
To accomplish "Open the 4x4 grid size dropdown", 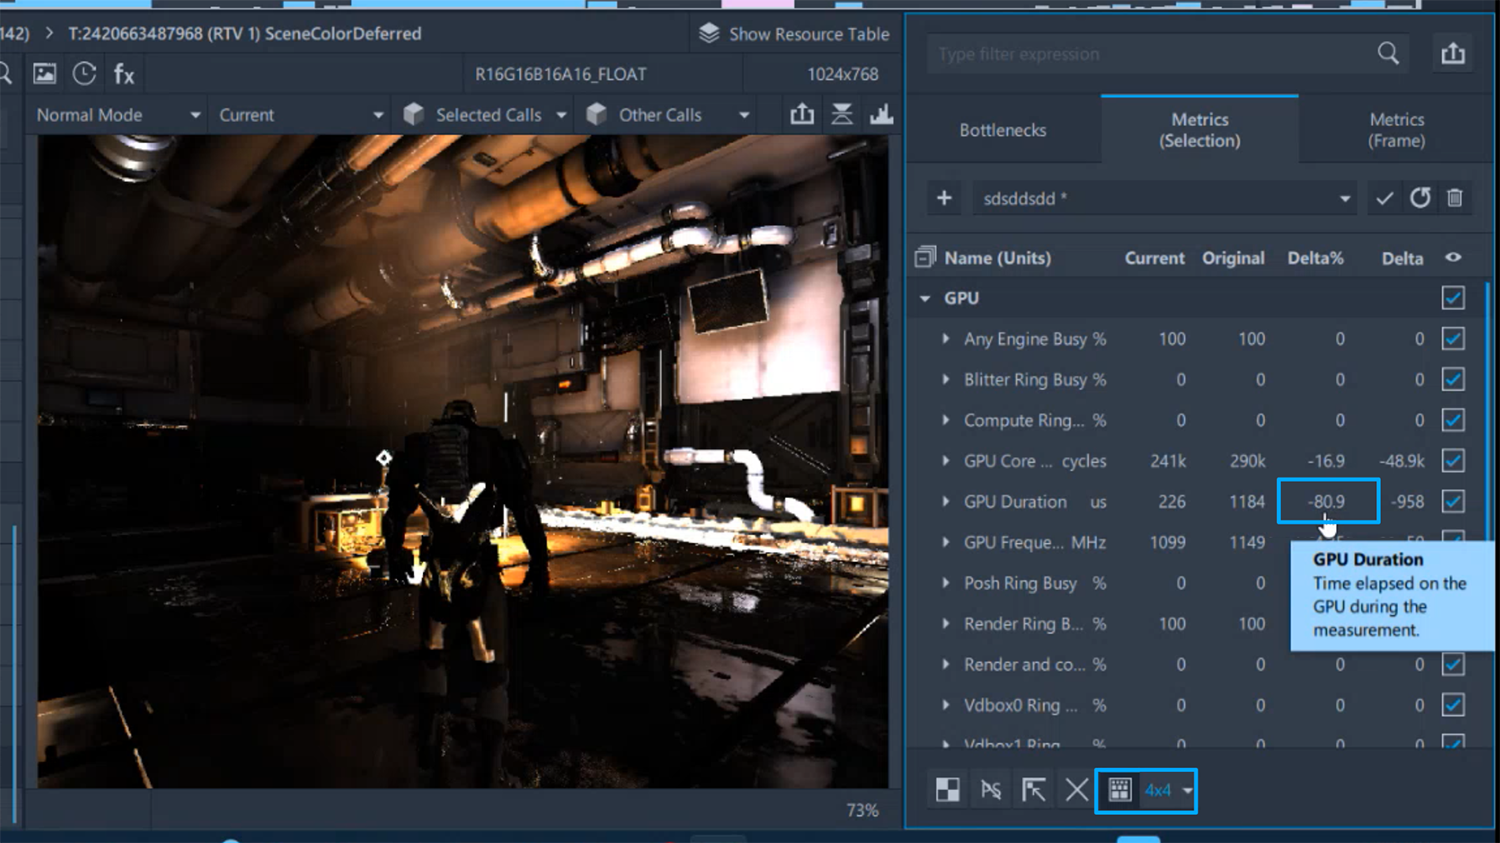I will click(x=1187, y=791).
